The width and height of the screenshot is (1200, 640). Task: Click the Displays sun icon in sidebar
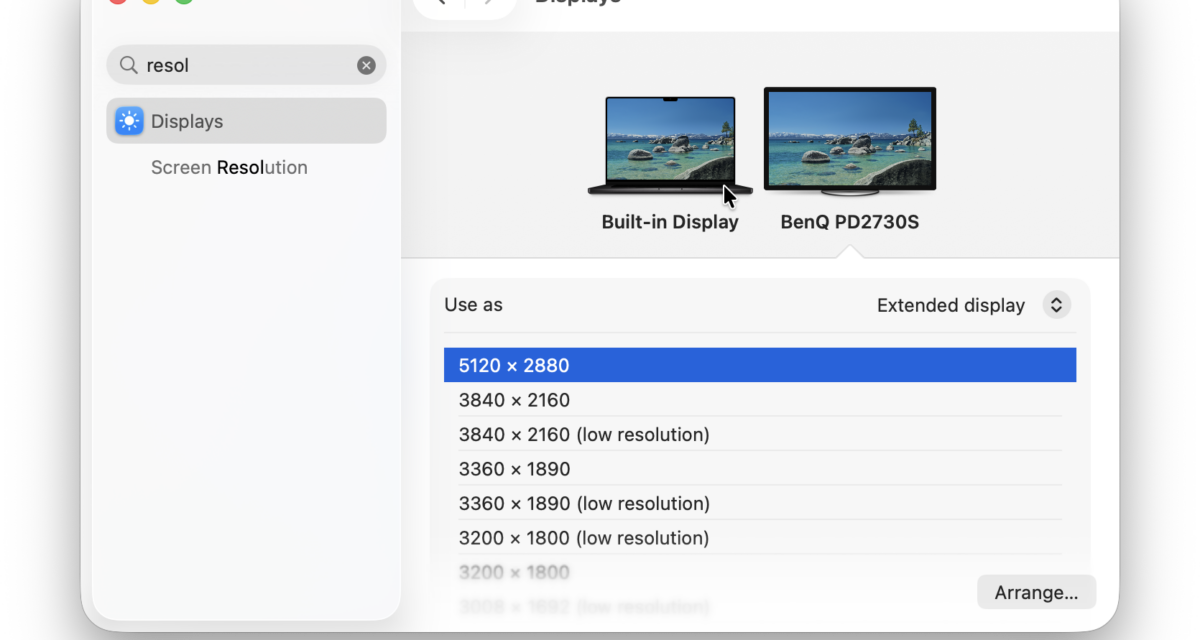pyautogui.click(x=129, y=121)
